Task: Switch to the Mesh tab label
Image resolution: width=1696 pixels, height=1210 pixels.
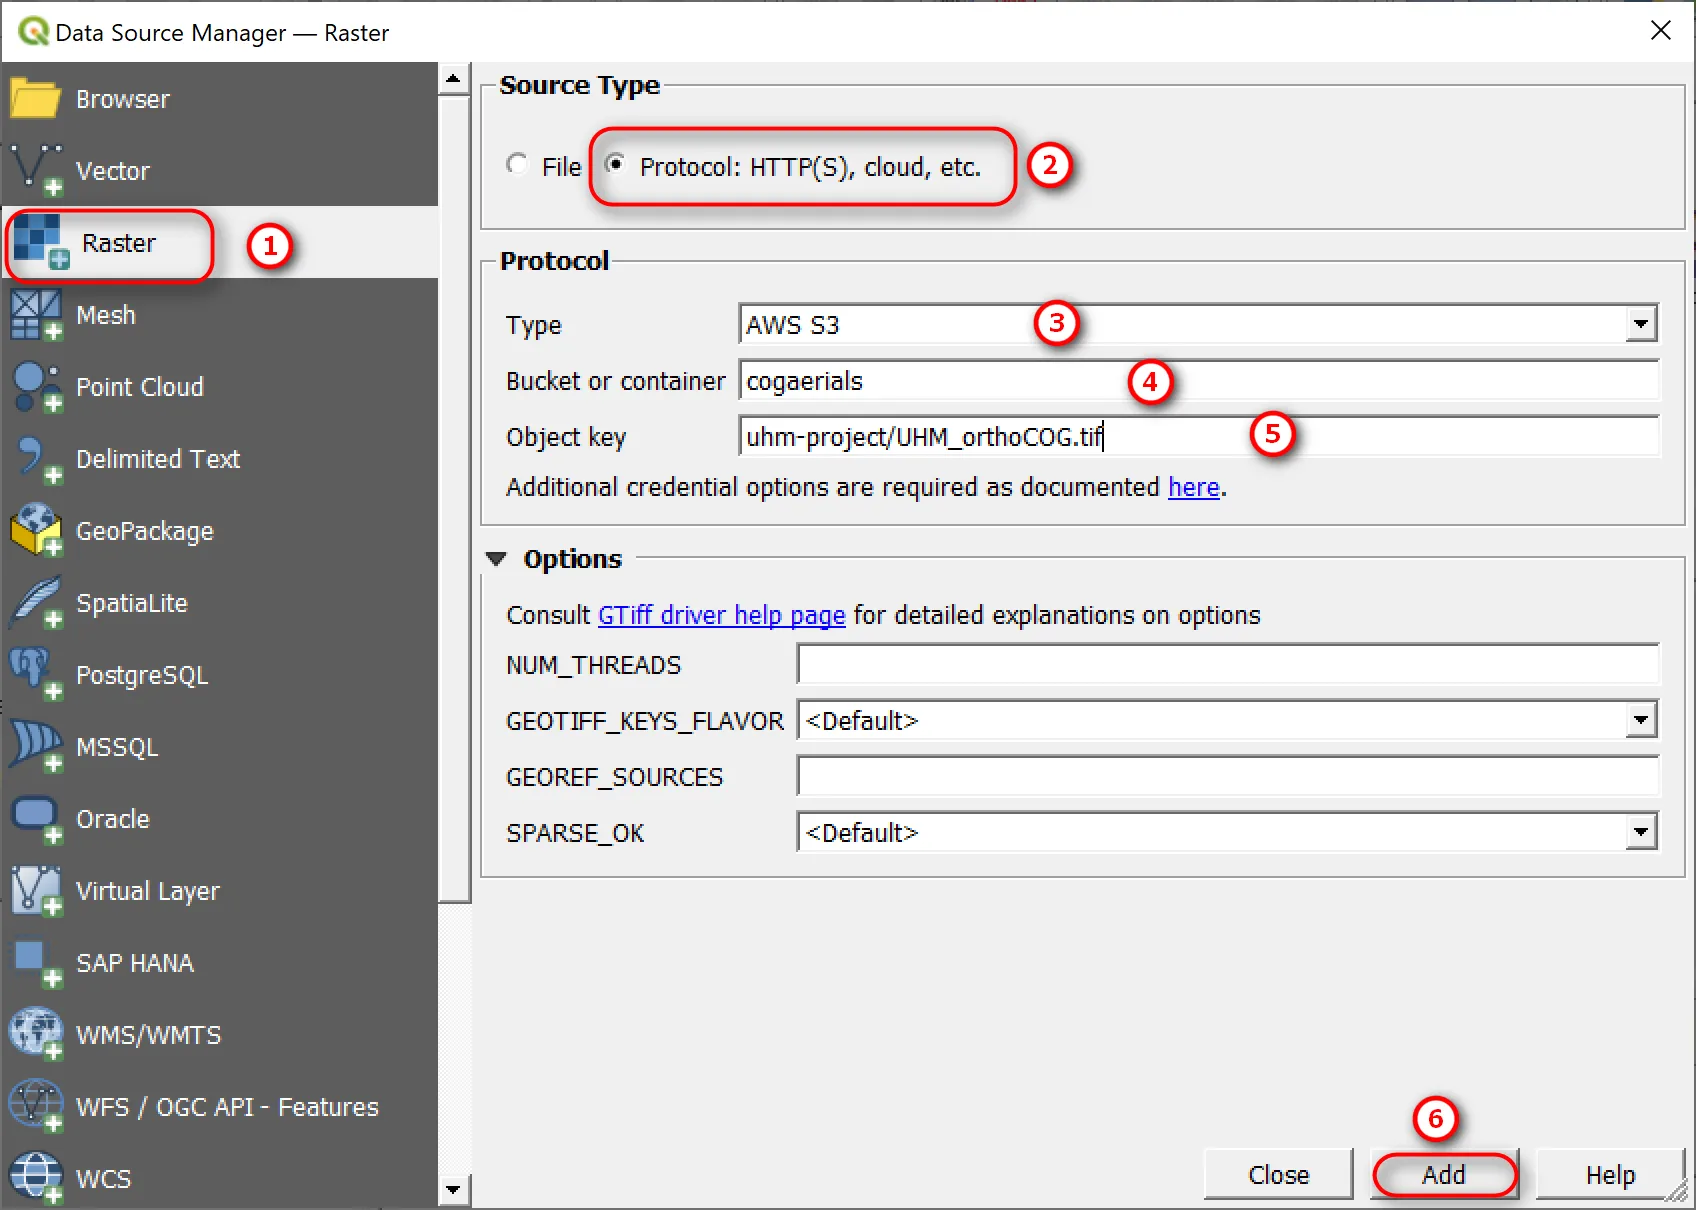Action: tap(106, 315)
